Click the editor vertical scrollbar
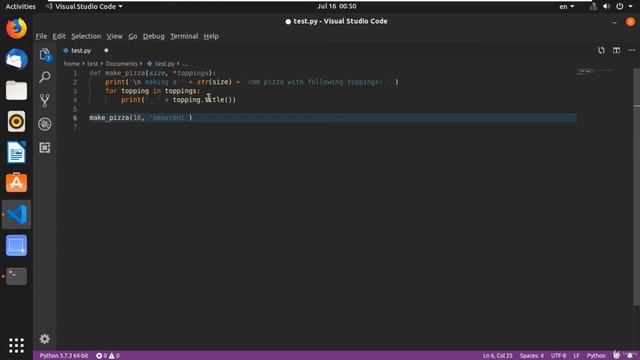The image size is (640, 360). pyautogui.click(x=636, y=186)
